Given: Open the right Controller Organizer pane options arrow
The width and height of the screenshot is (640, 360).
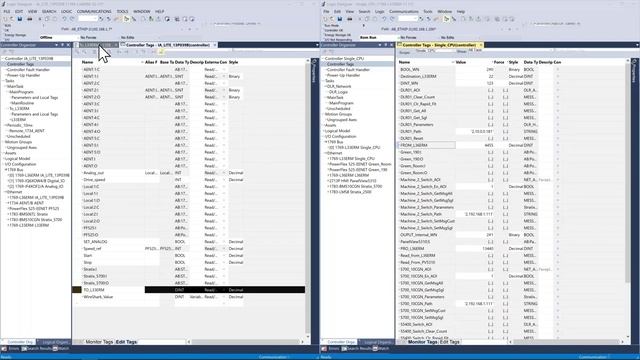Looking at the screenshot, I should [380, 45].
